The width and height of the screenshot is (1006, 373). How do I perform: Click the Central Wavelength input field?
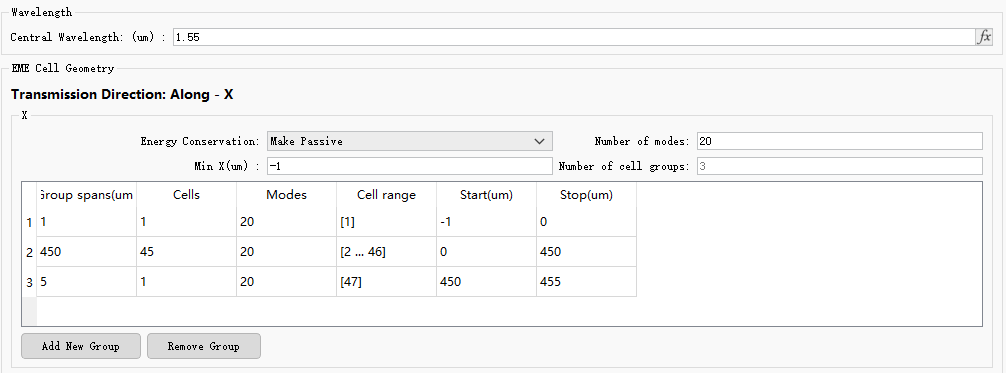point(574,37)
